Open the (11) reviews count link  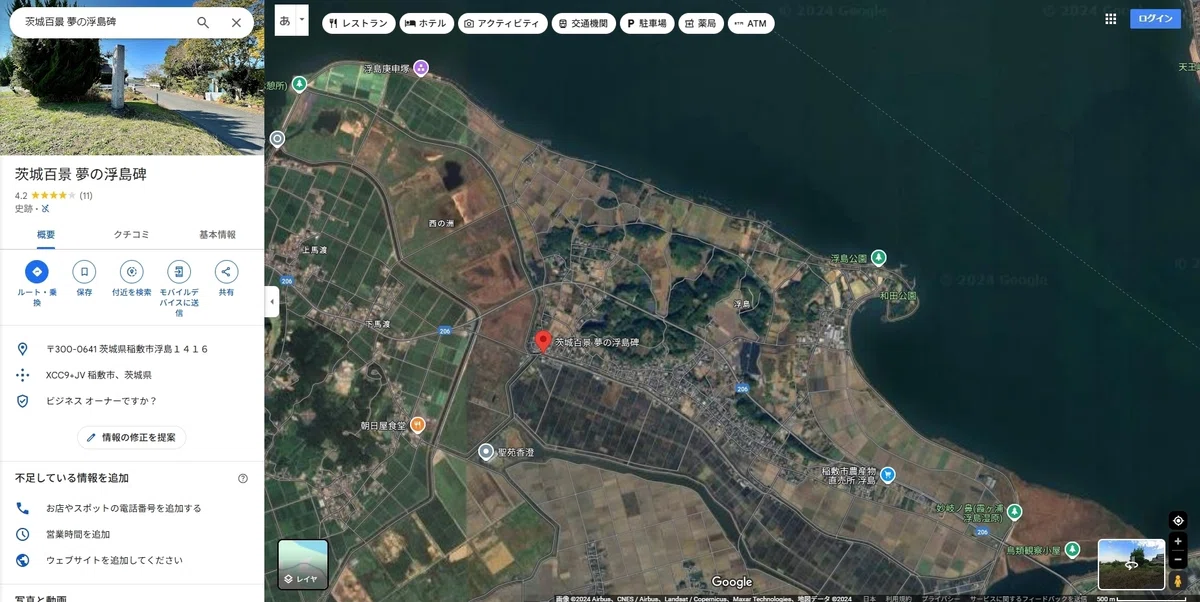tap(86, 195)
